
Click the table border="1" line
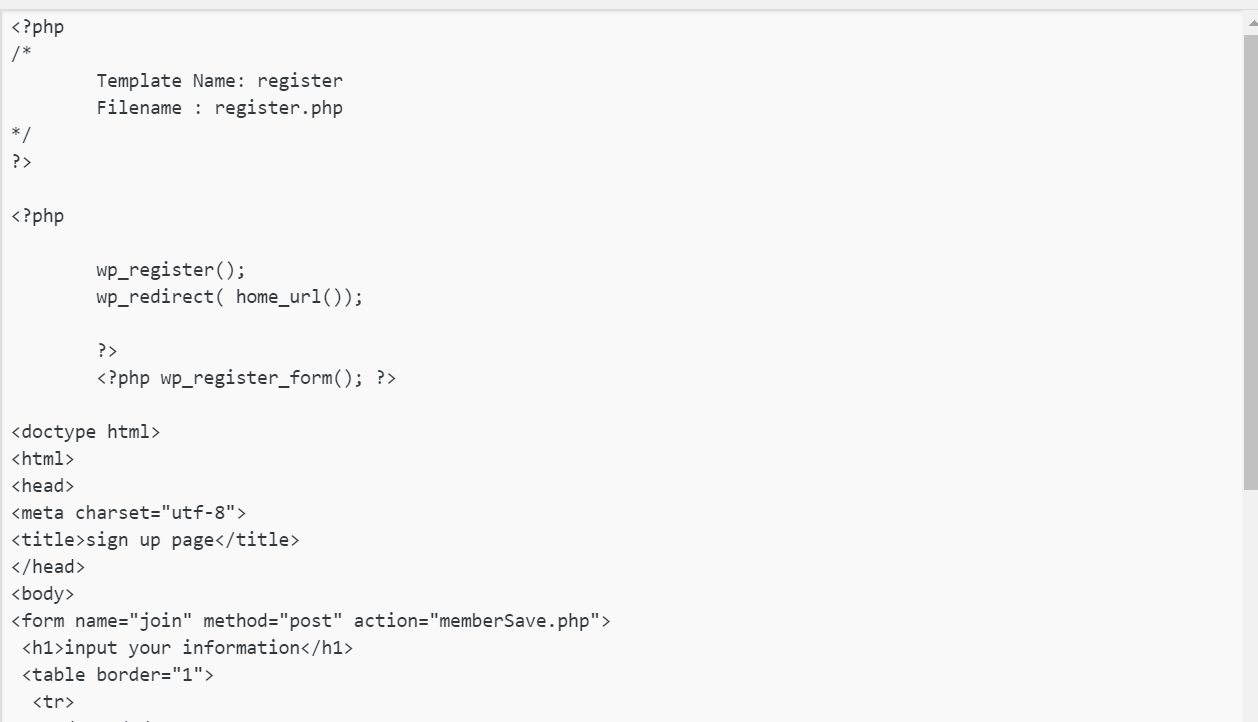pyautogui.click(x=118, y=675)
